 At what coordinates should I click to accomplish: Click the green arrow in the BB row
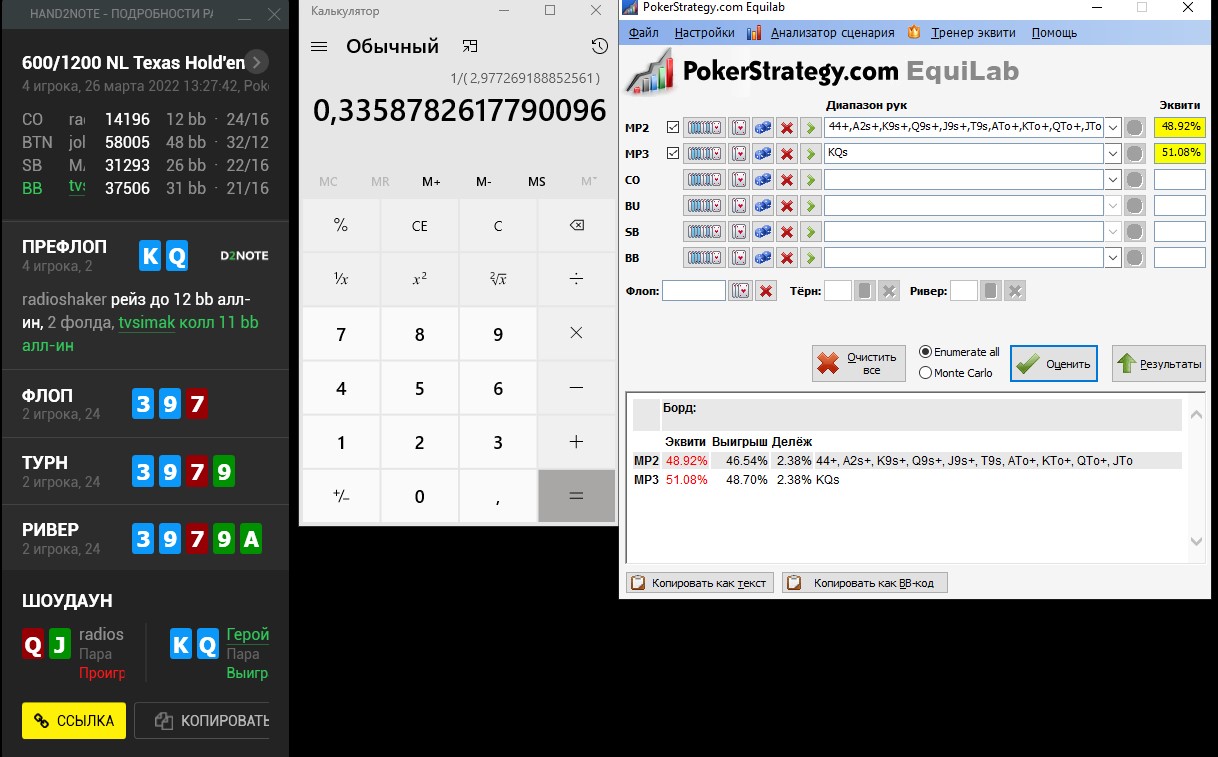pyautogui.click(x=811, y=258)
